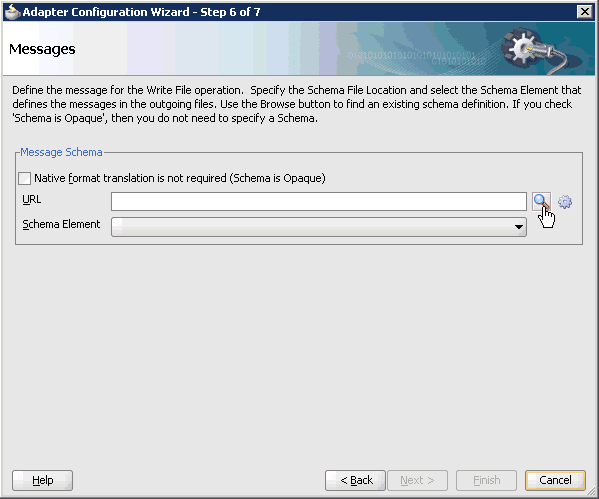Click inside the URL text field
The width and height of the screenshot is (599, 499).
(x=319, y=201)
